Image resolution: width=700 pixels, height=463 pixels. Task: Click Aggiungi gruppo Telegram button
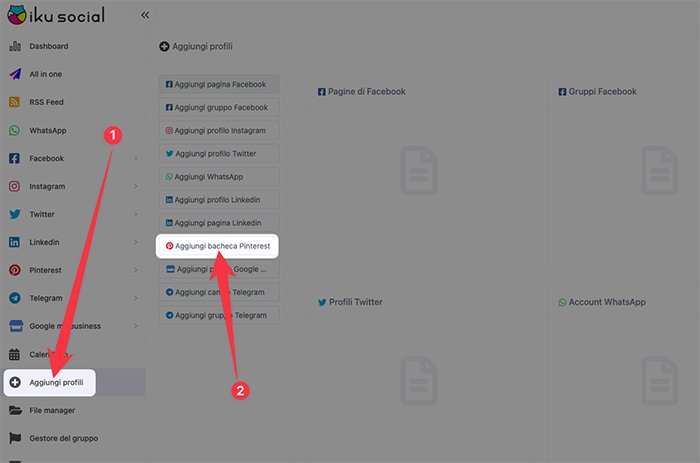pyautogui.click(x=219, y=315)
